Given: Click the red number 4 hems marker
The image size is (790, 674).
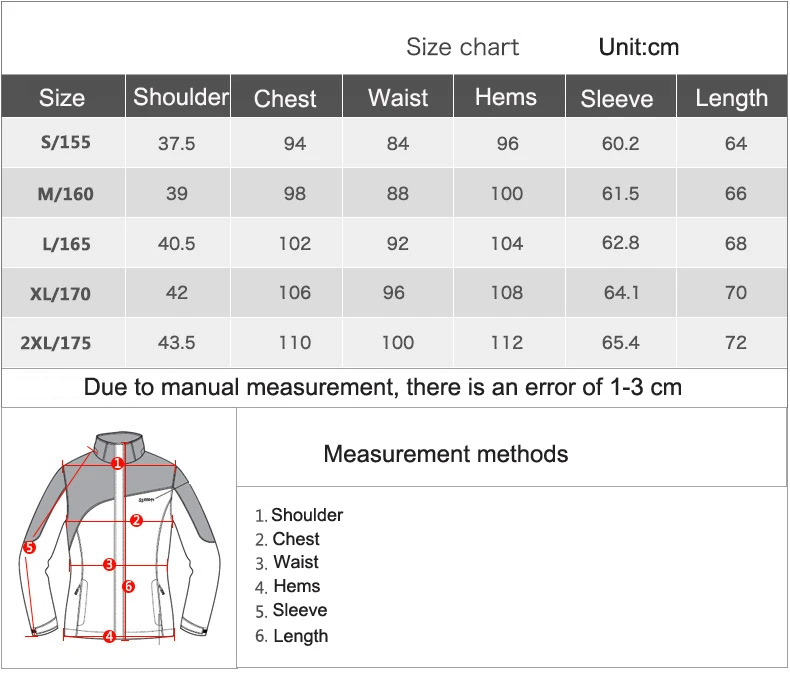Looking at the screenshot, I should point(109,636).
